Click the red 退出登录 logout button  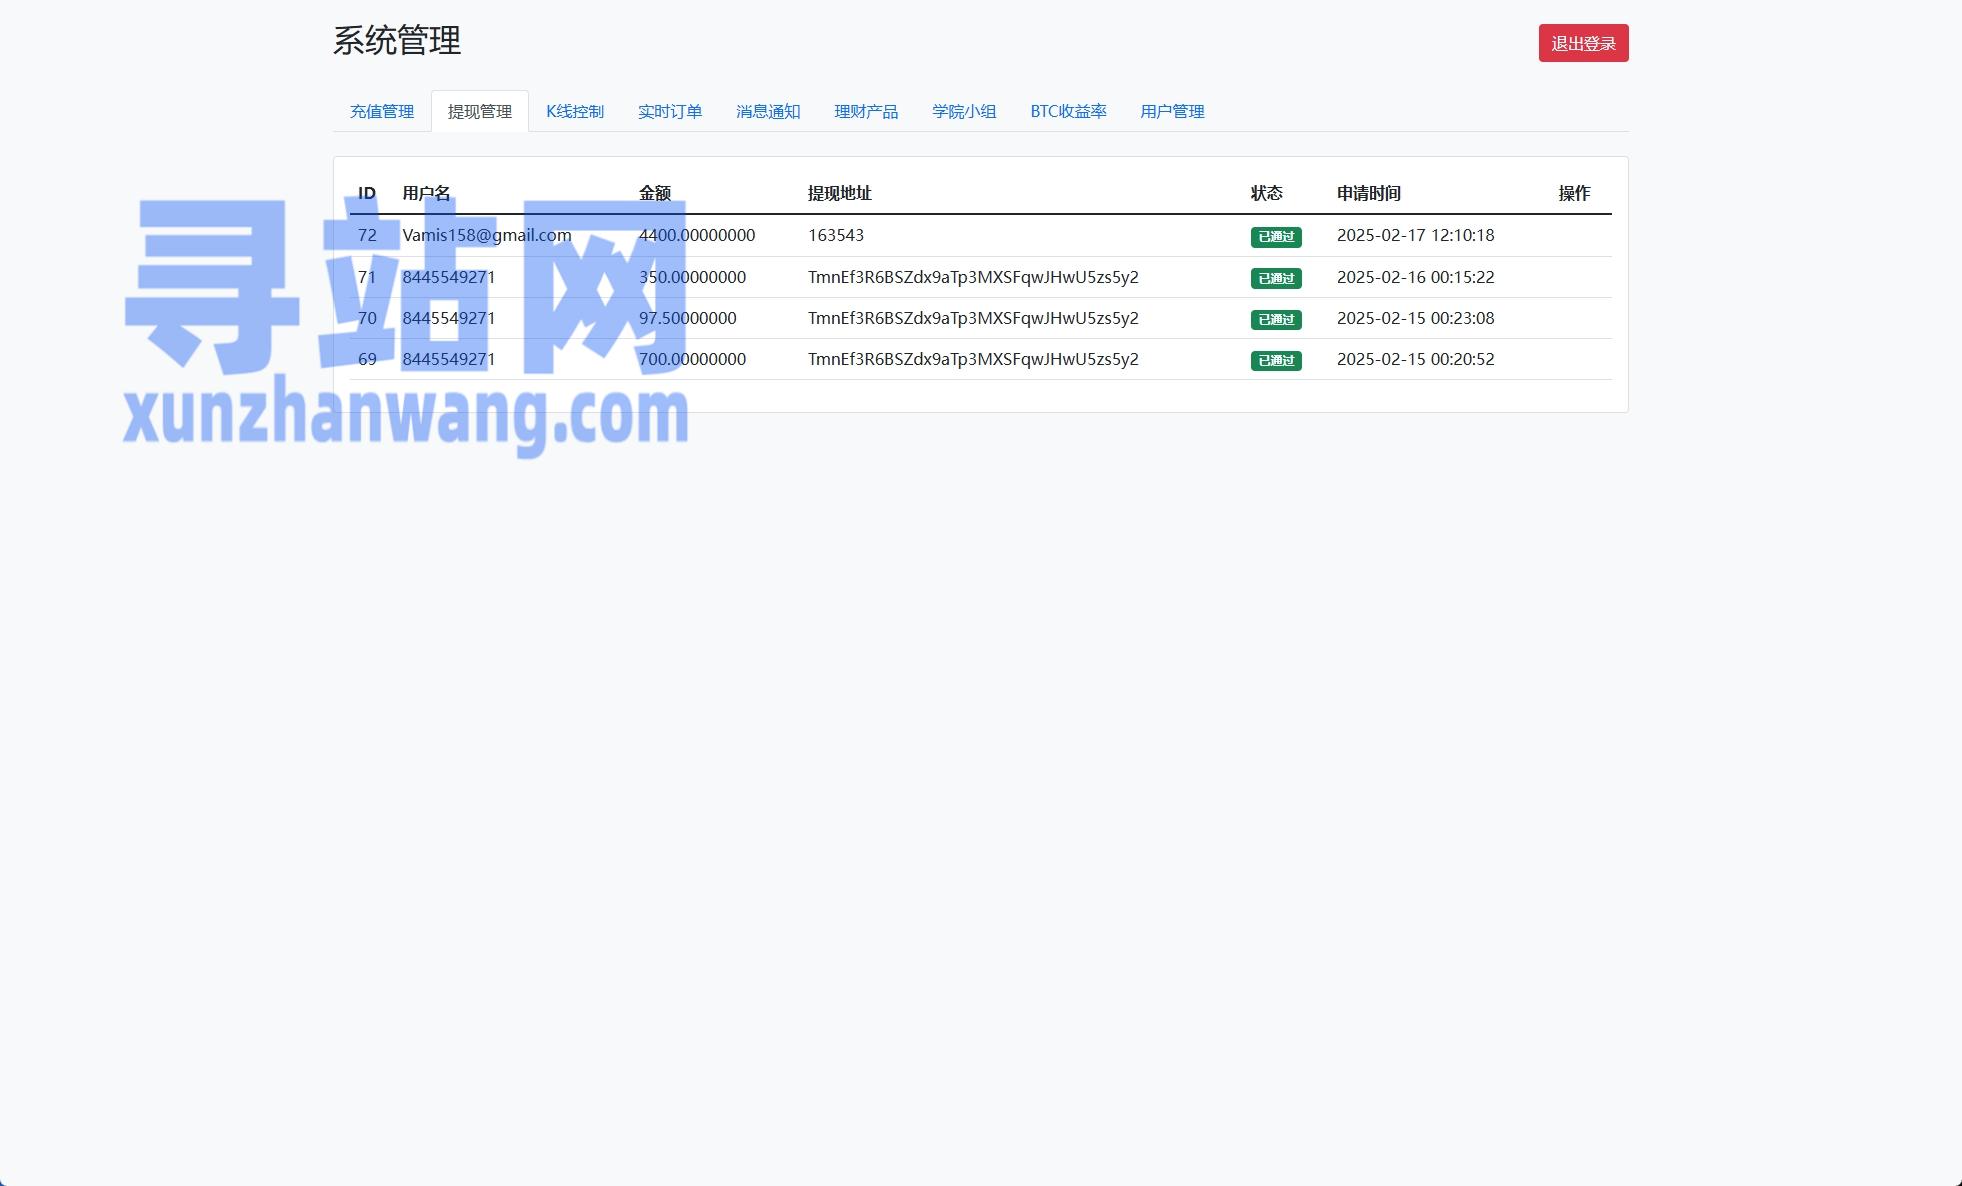click(1583, 43)
